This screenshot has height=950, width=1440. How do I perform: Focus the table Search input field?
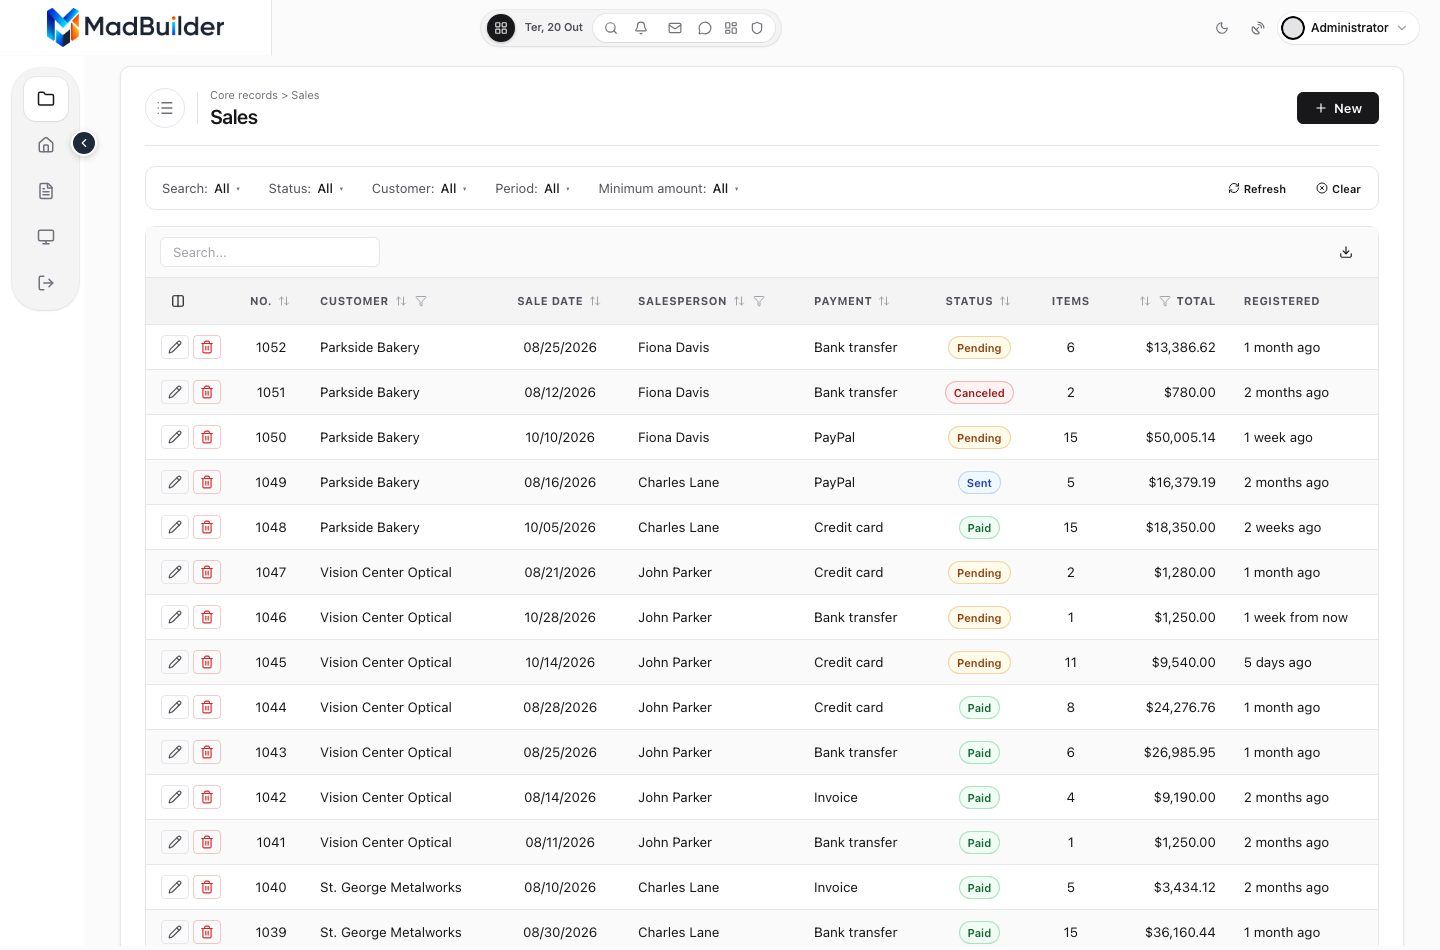(270, 252)
